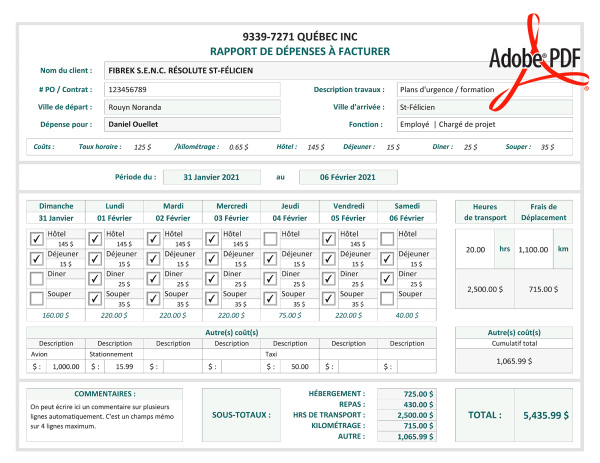Click the Adobe PDF logo
Image resolution: width=600 pixels, height=463 pixels.
(534, 58)
